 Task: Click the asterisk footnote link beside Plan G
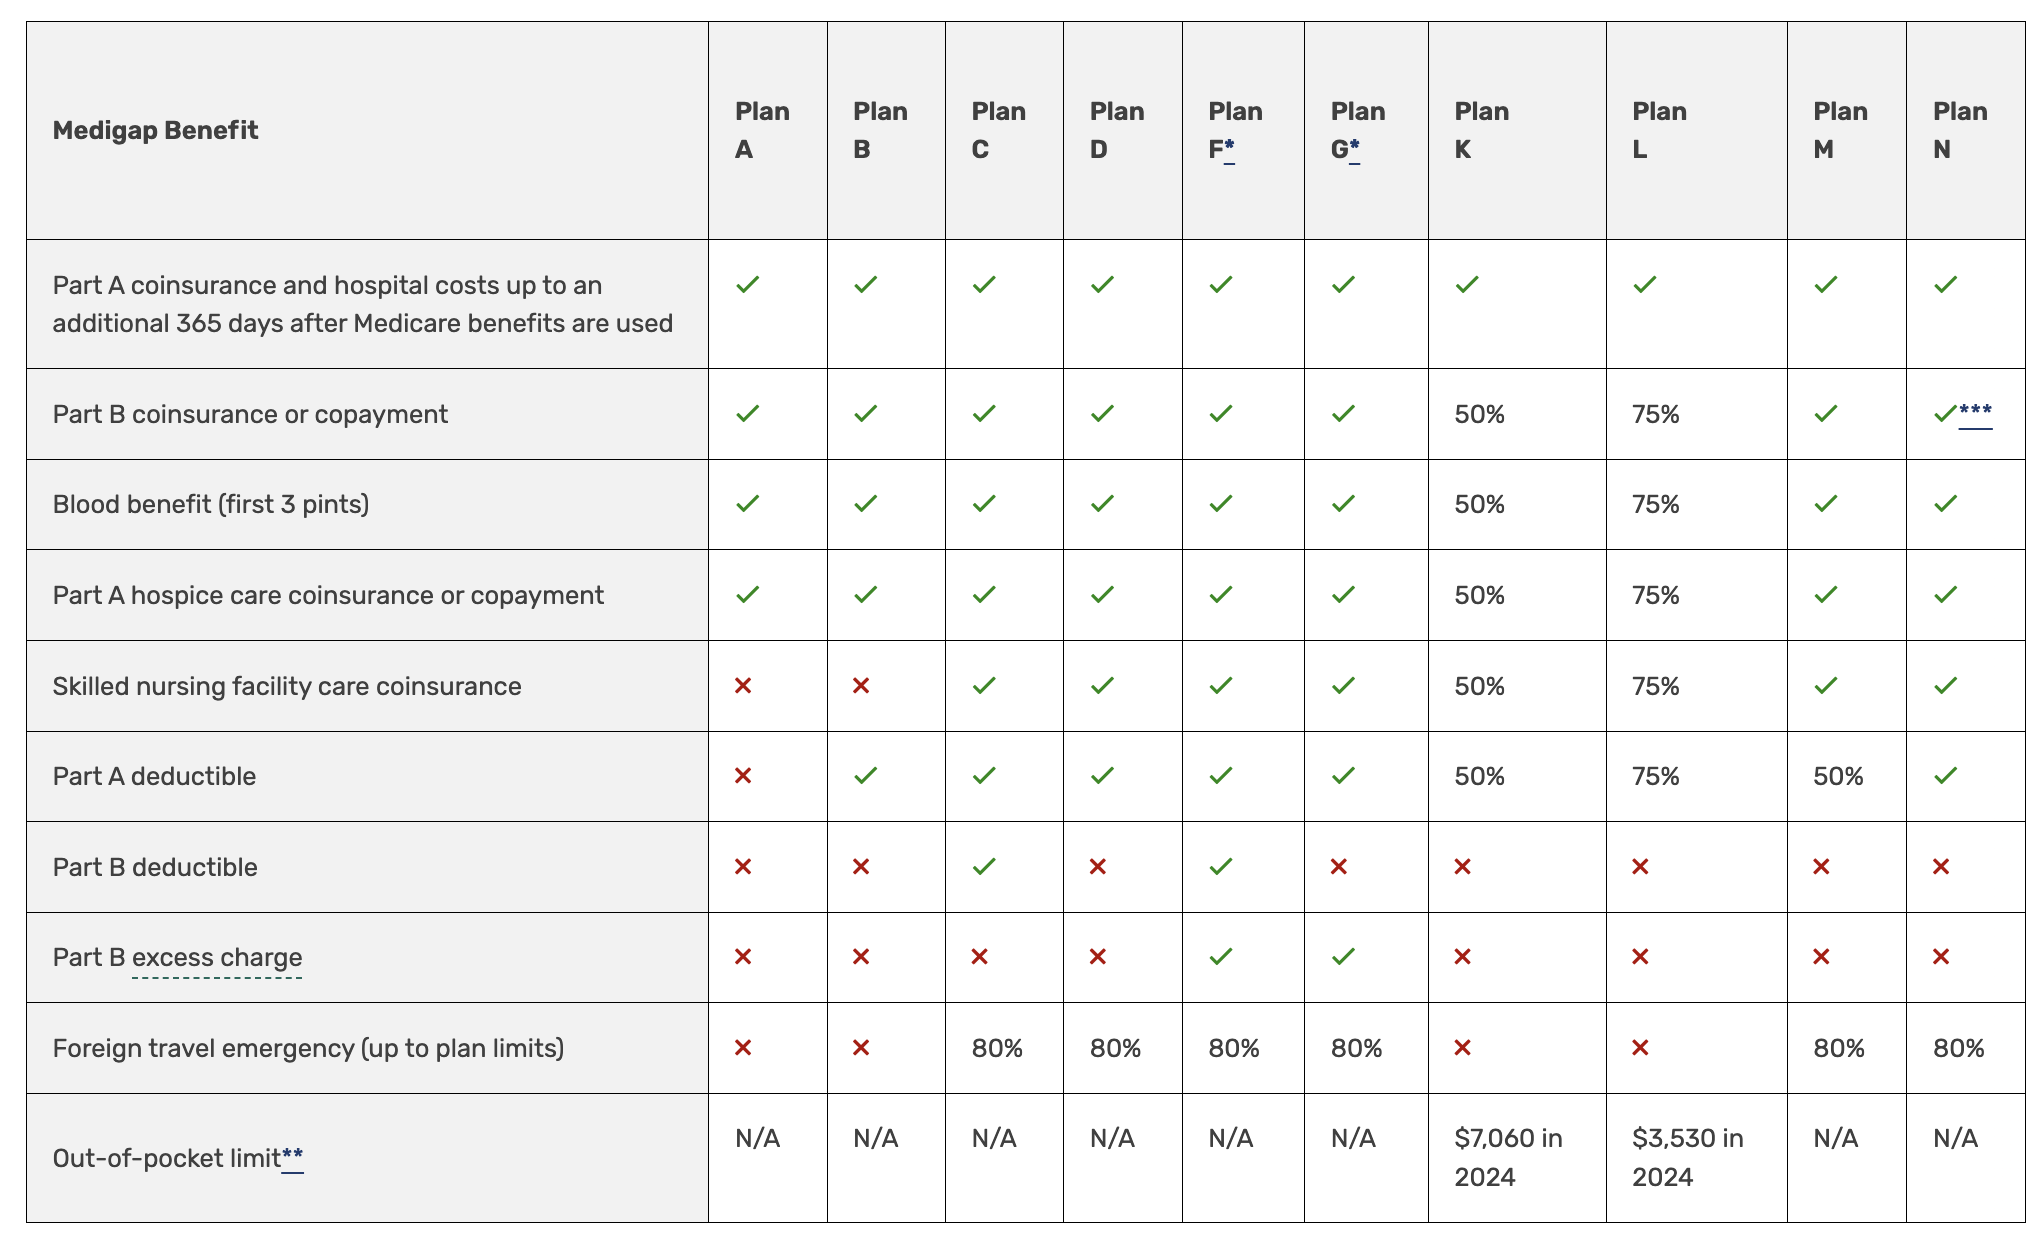(x=1354, y=149)
